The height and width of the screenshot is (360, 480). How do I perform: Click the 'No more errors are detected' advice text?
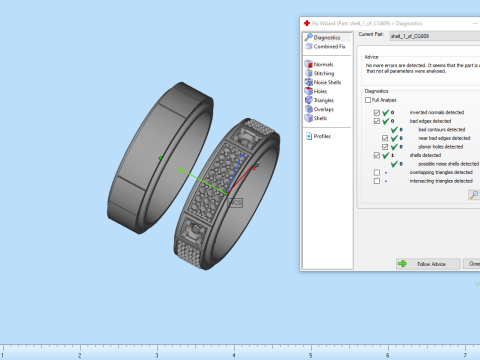[423, 68]
